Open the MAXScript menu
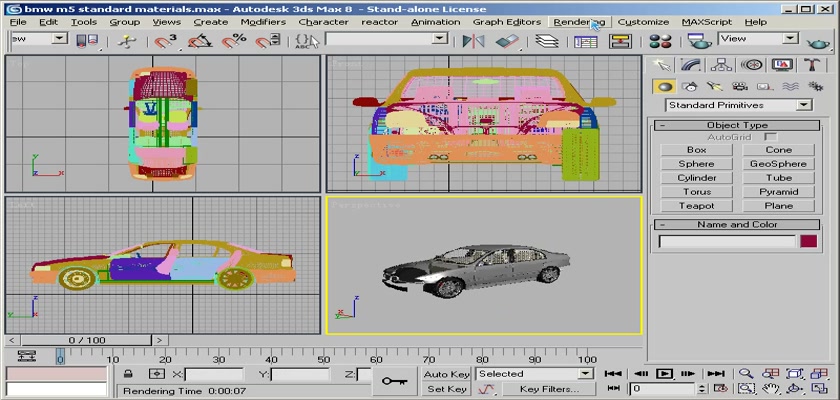The width and height of the screenshot is (840, 400). (707, 22)
